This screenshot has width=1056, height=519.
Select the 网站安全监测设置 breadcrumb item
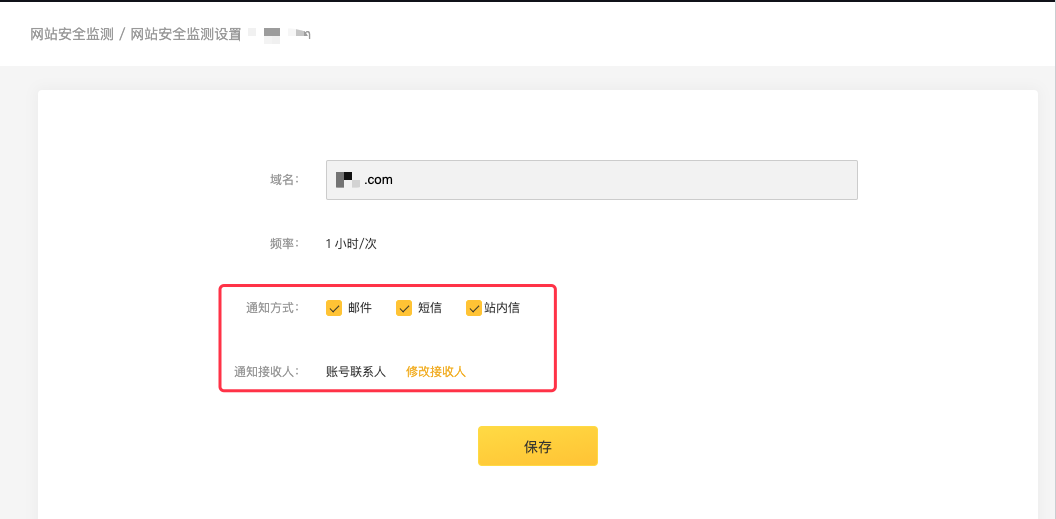186,34
